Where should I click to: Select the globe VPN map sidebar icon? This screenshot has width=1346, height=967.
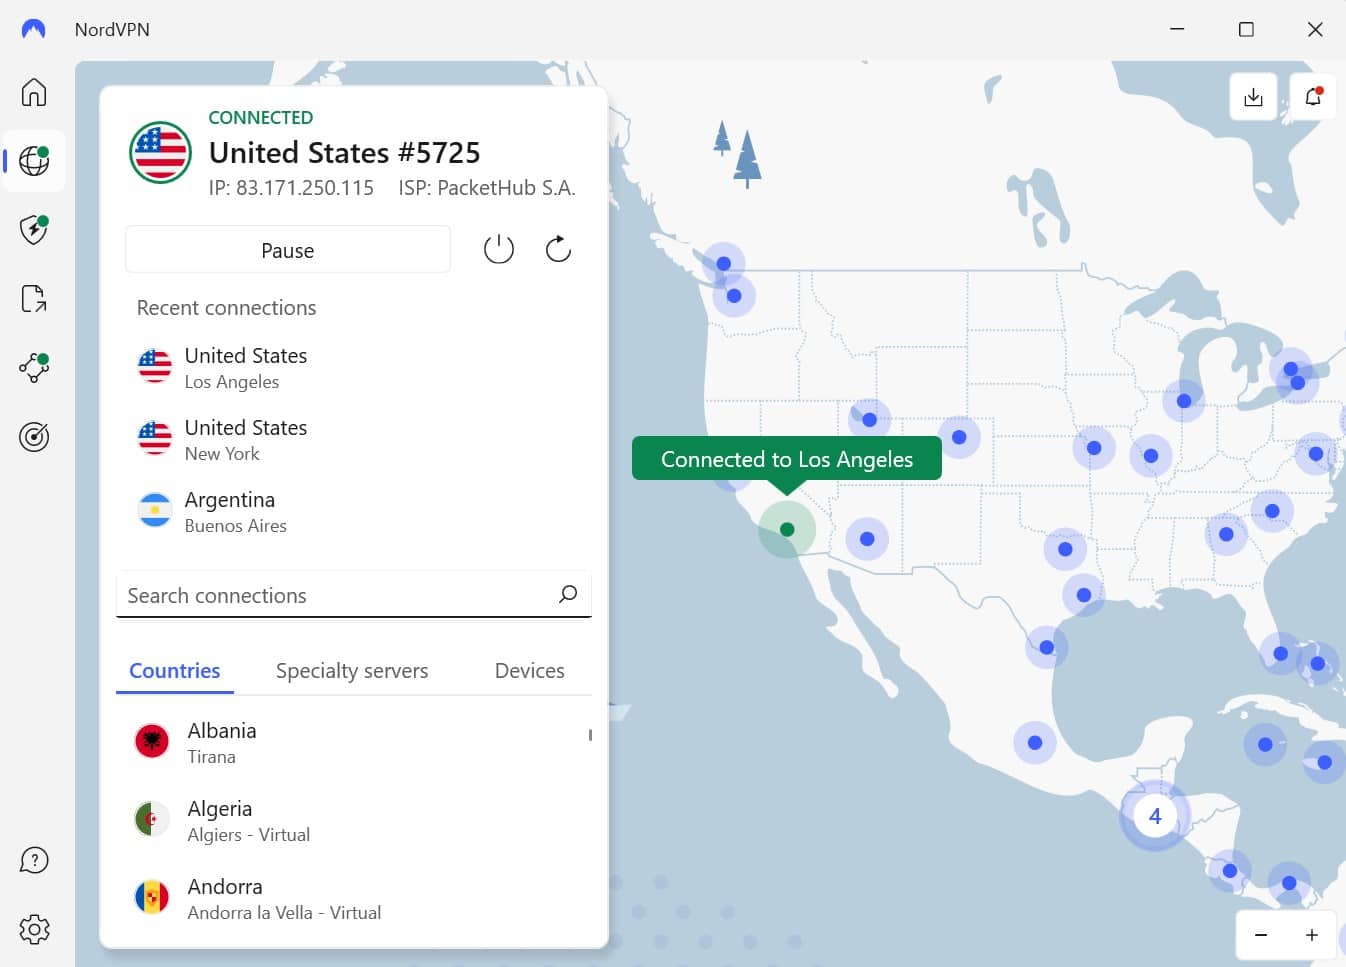coord(34,161)
